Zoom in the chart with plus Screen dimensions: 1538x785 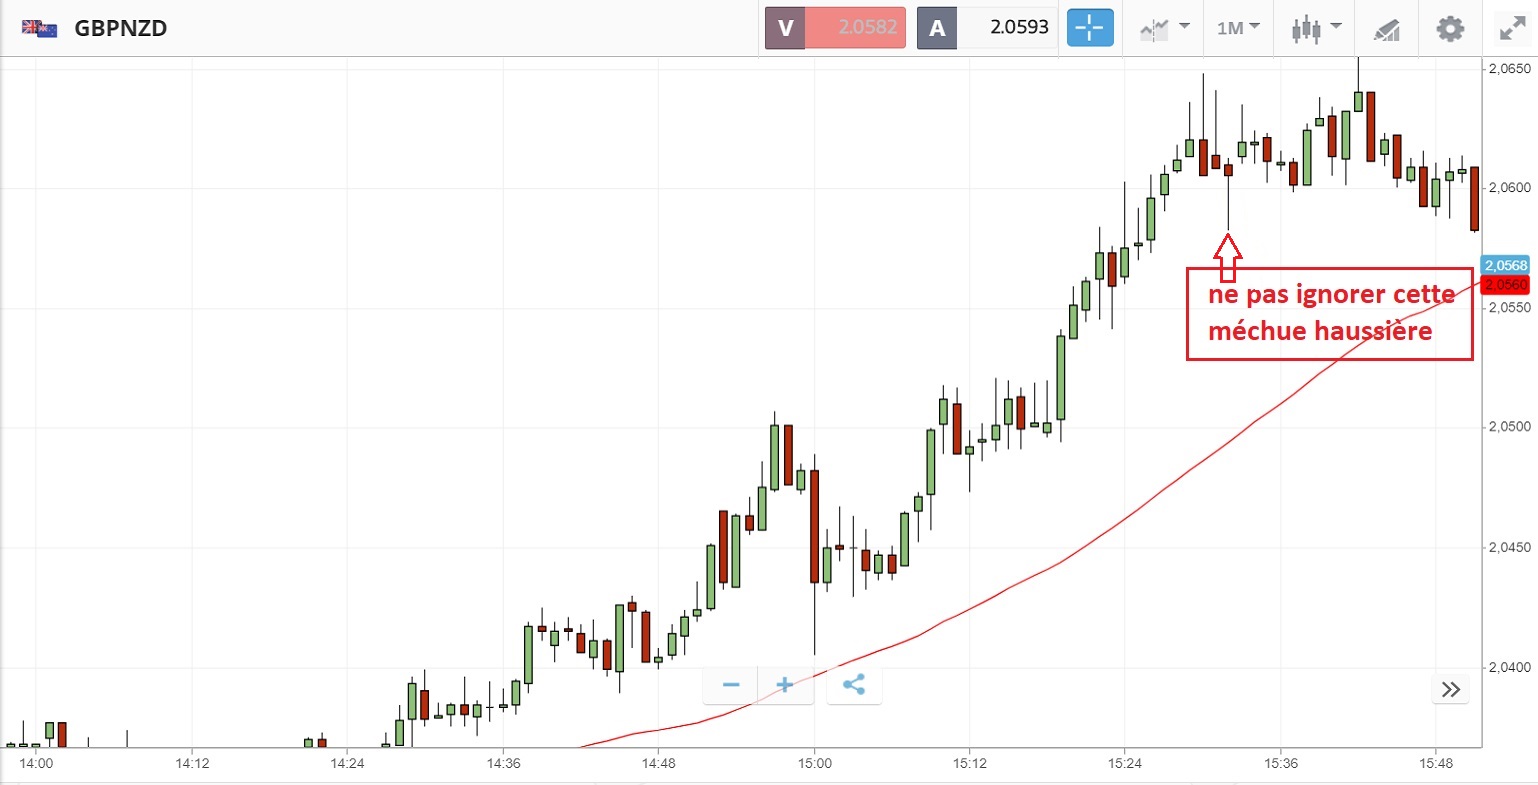[785, 685]
